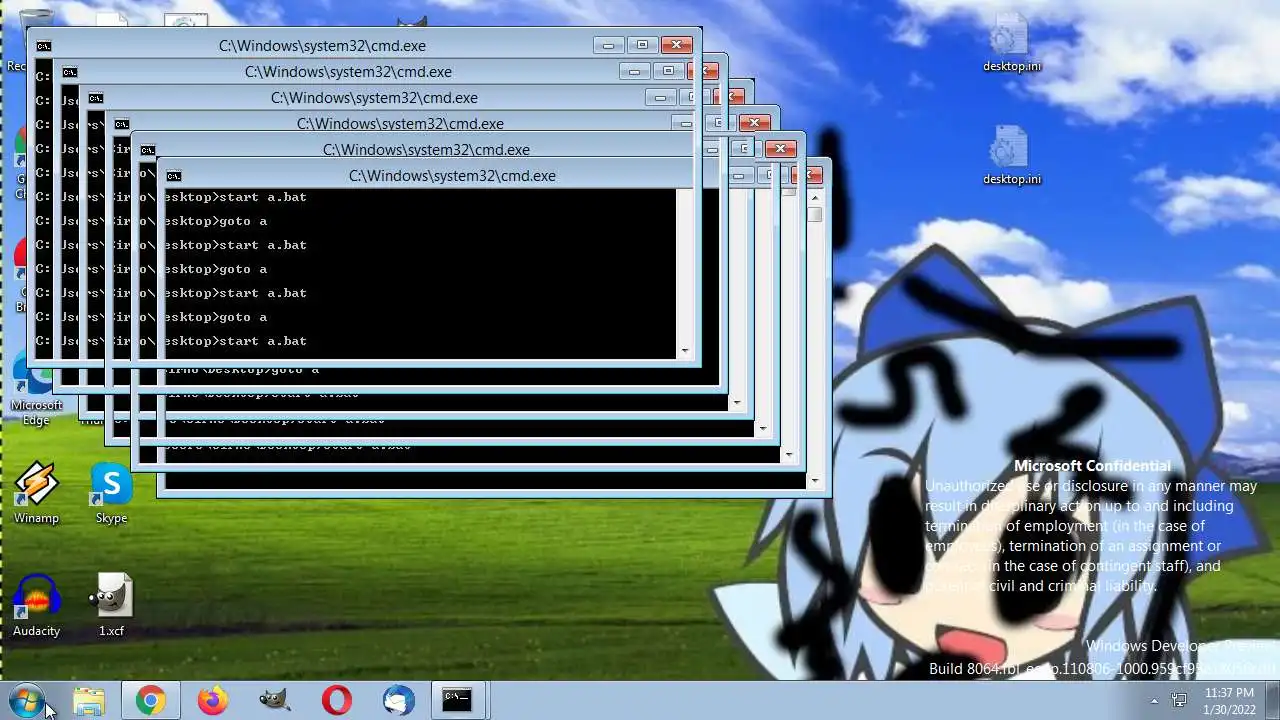
Task: Open GIMP from the taskbar
Action: click(274, 701)
